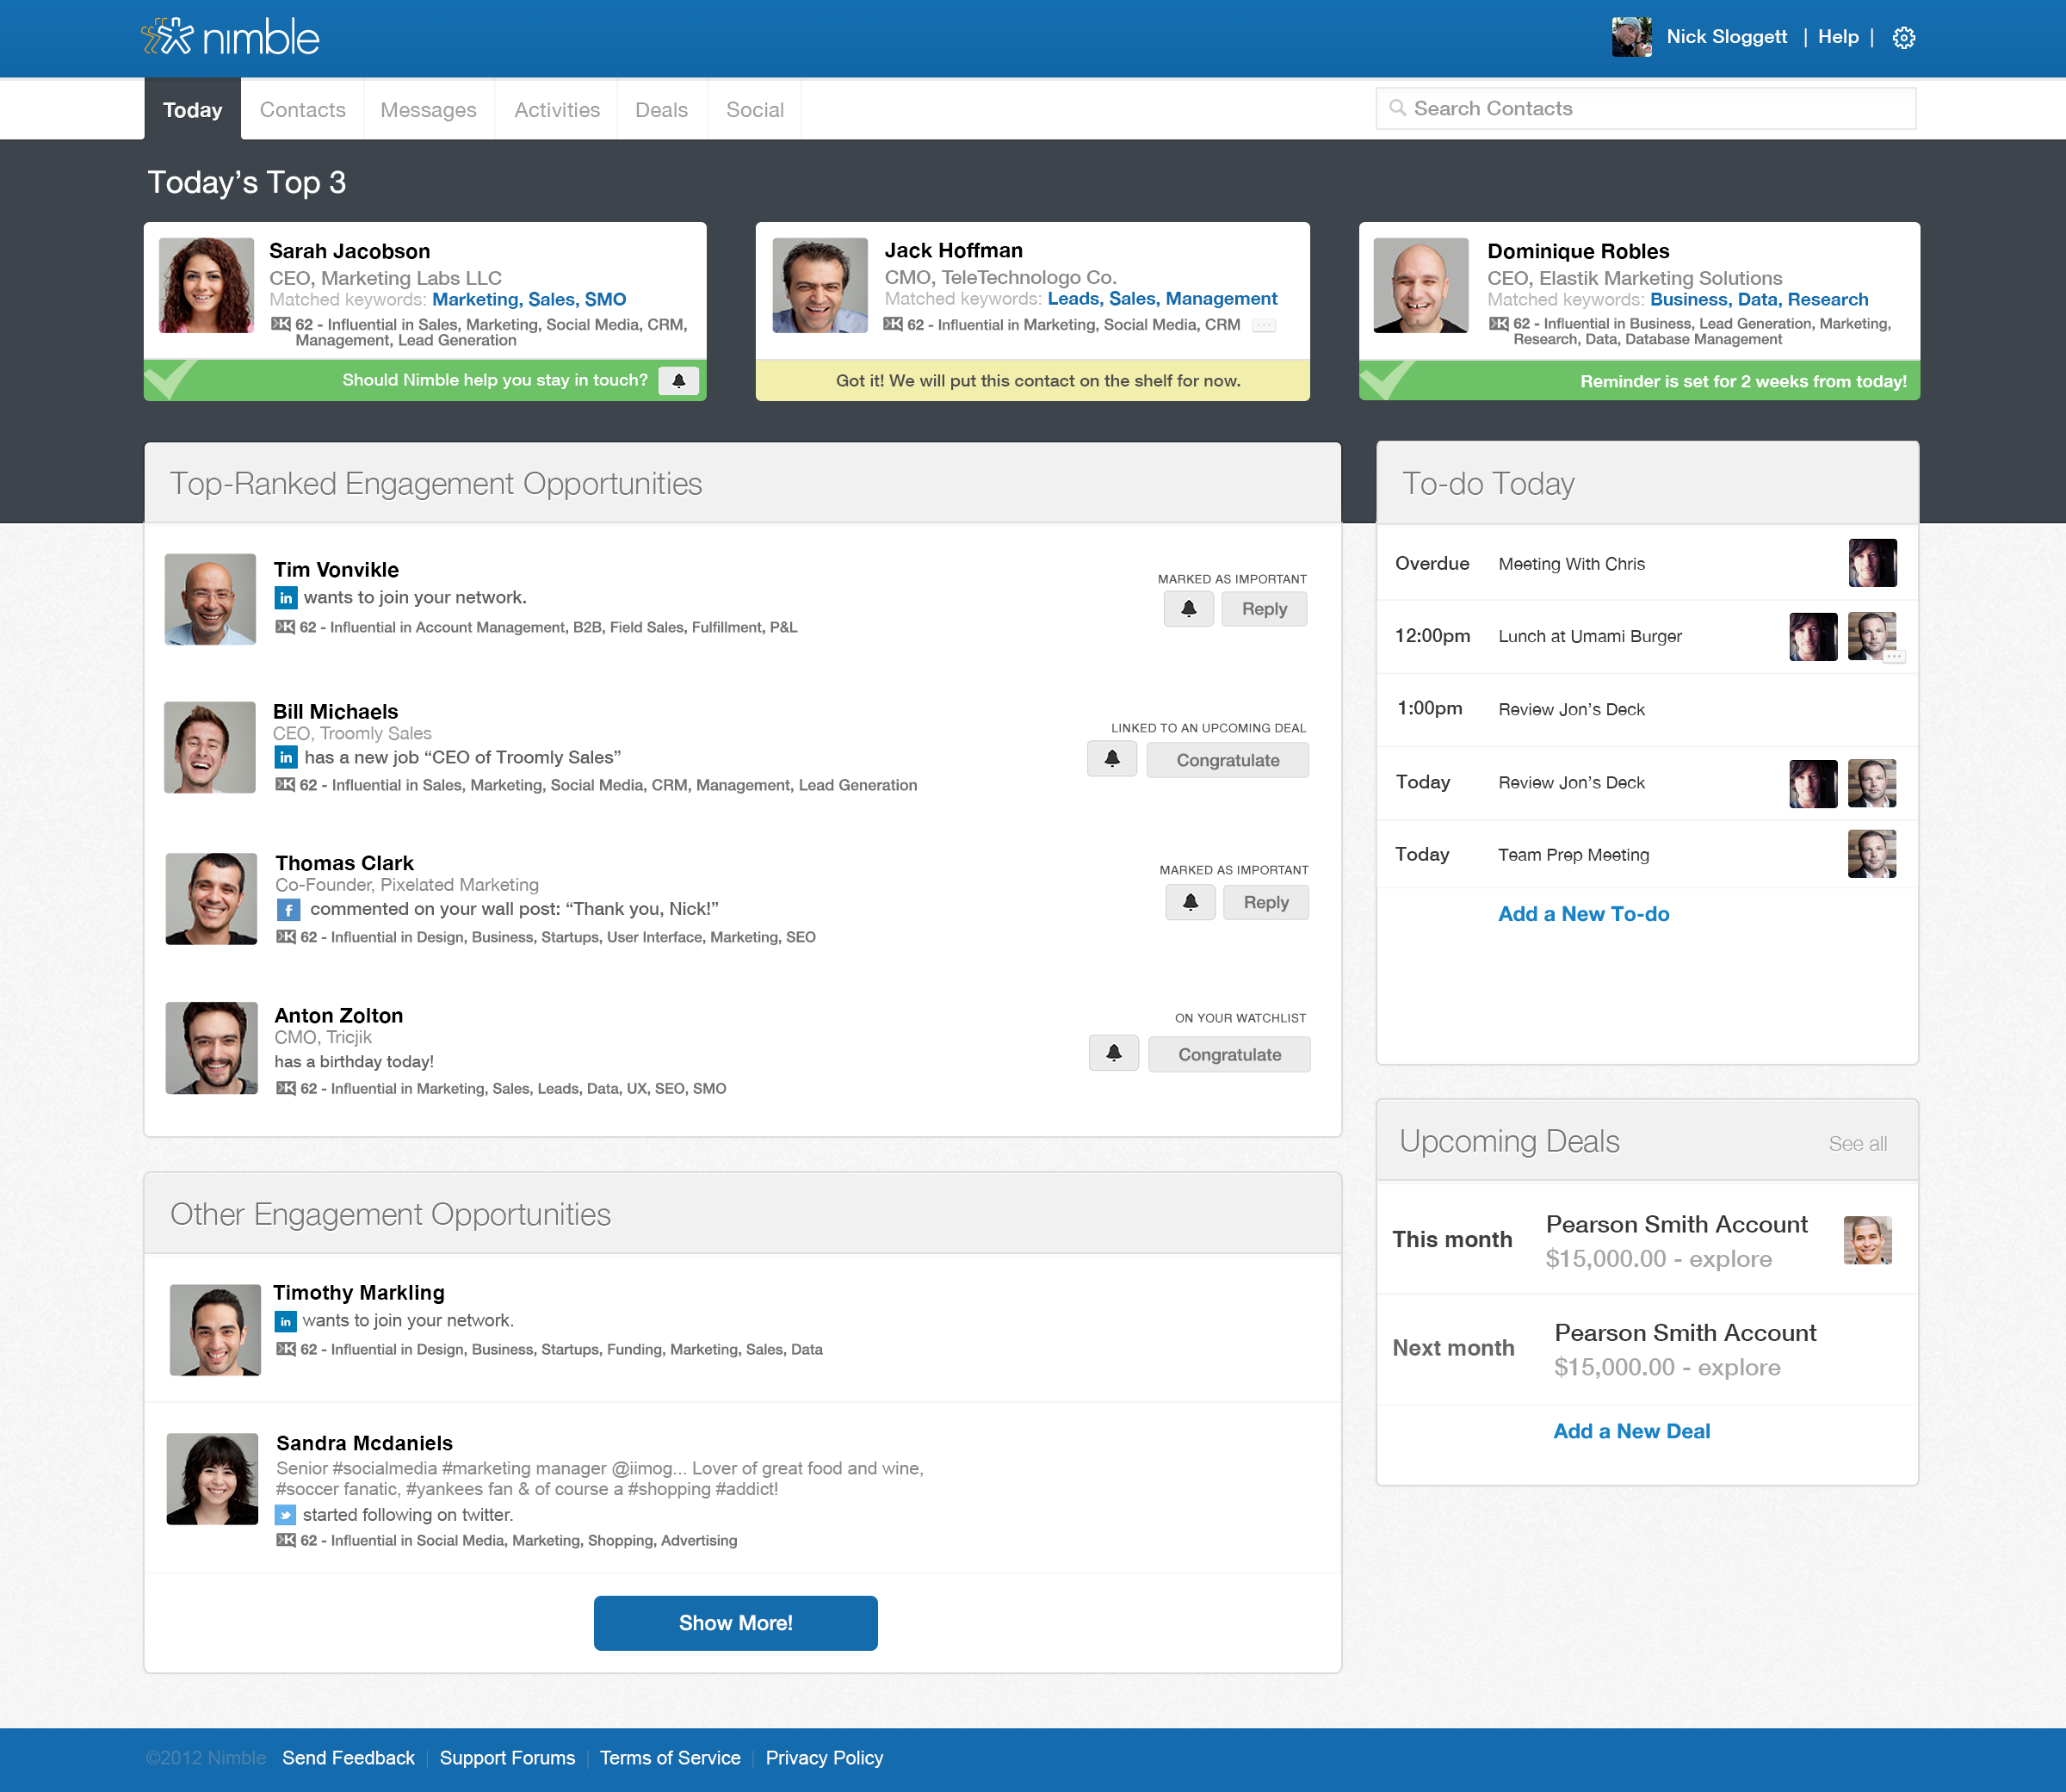Click LinkedIn icon next to Timothy Markling

(286, 1321)
